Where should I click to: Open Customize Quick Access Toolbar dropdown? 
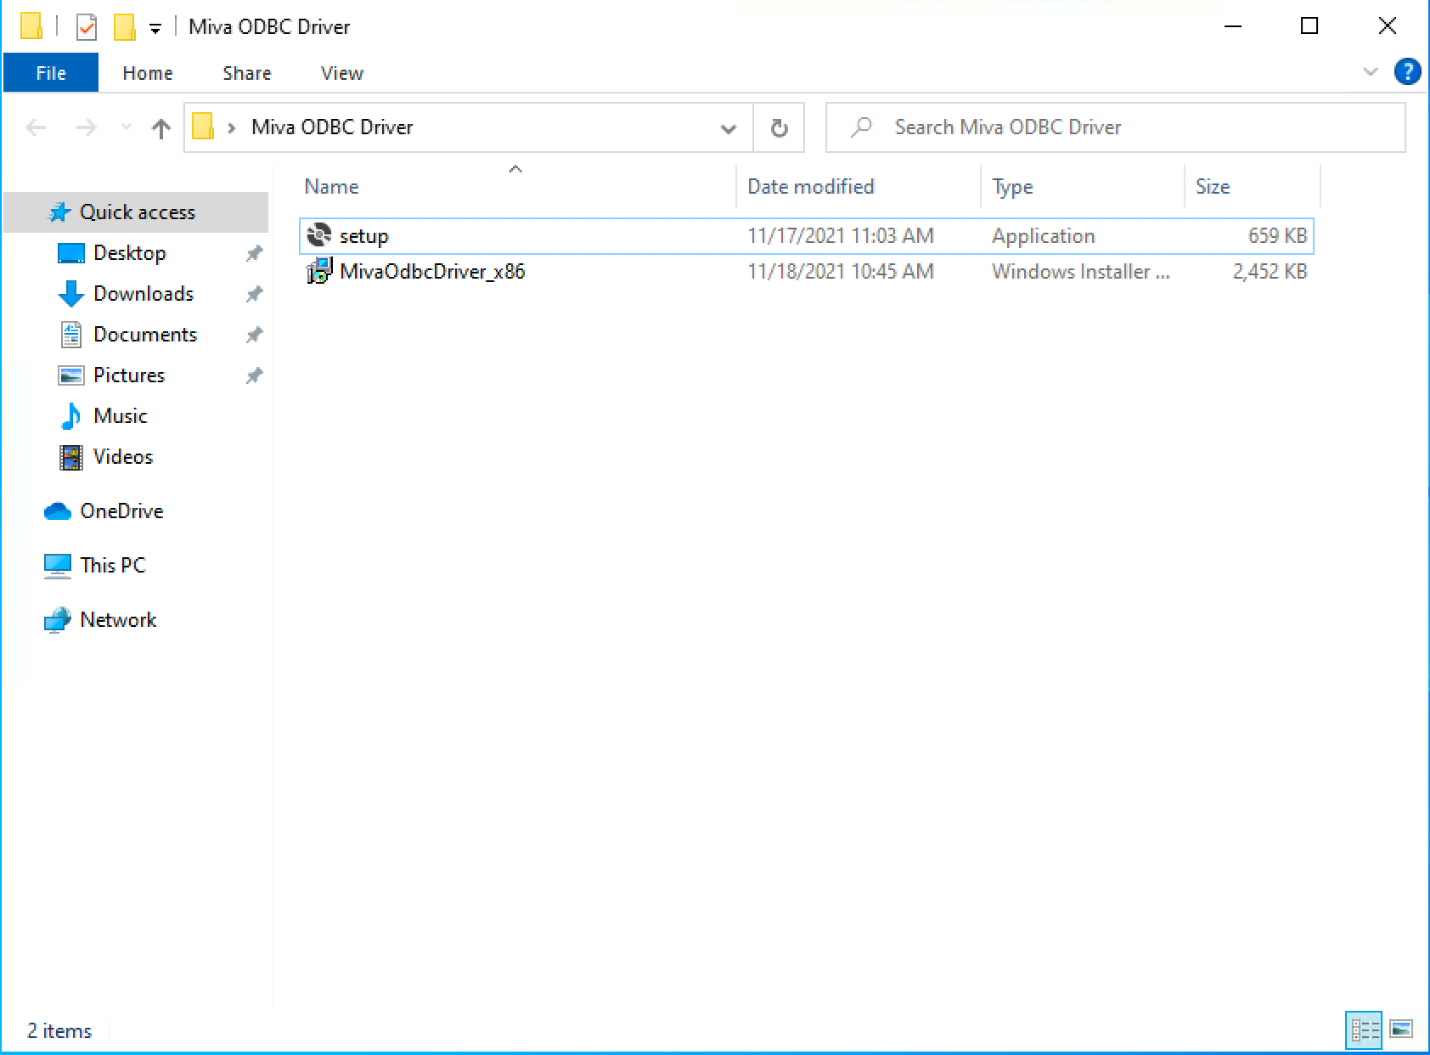(x=155, y=28)
